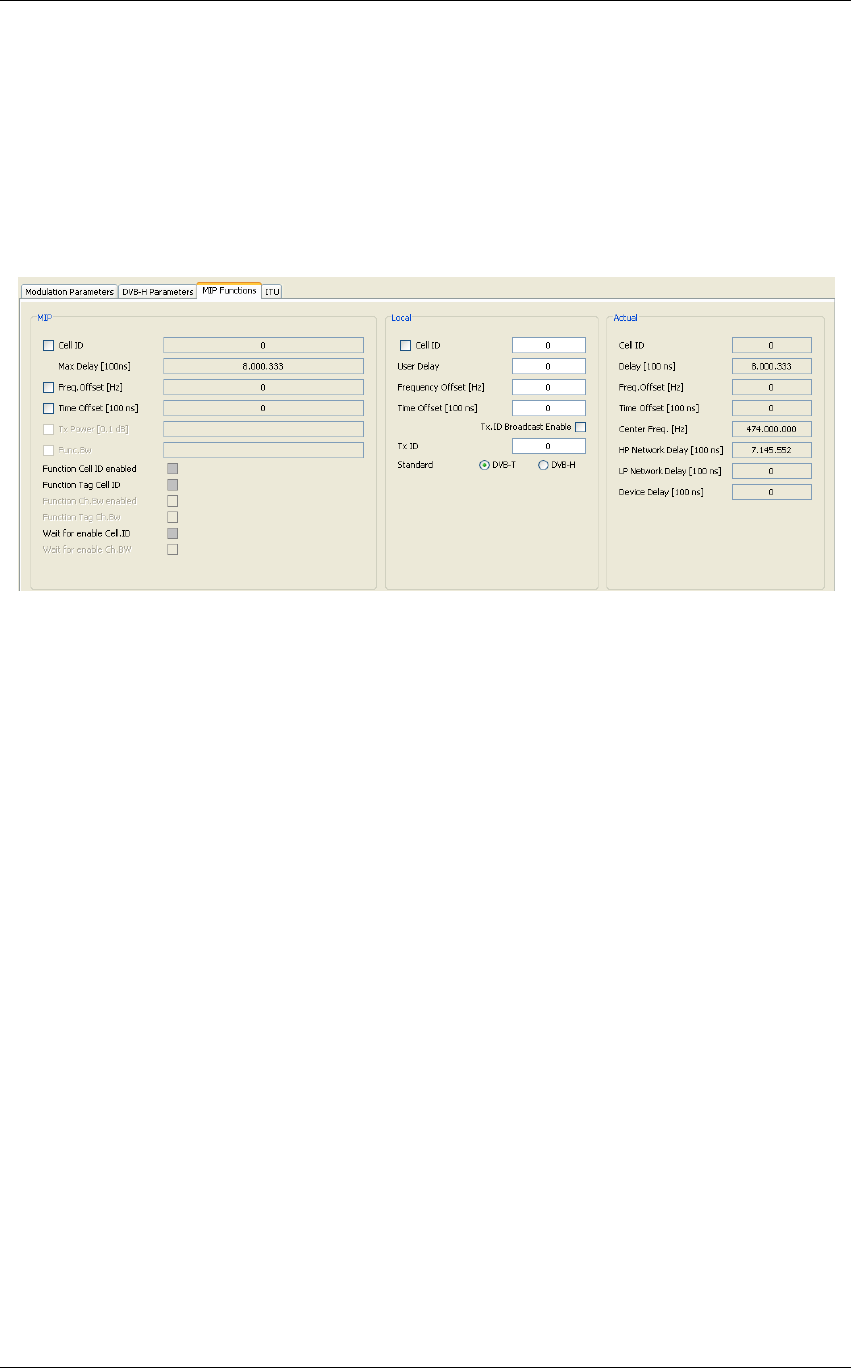The image size is (851, 1368).
Task: Click the Actual Center Freq. value 474.000.000
Action: (771, 429)
